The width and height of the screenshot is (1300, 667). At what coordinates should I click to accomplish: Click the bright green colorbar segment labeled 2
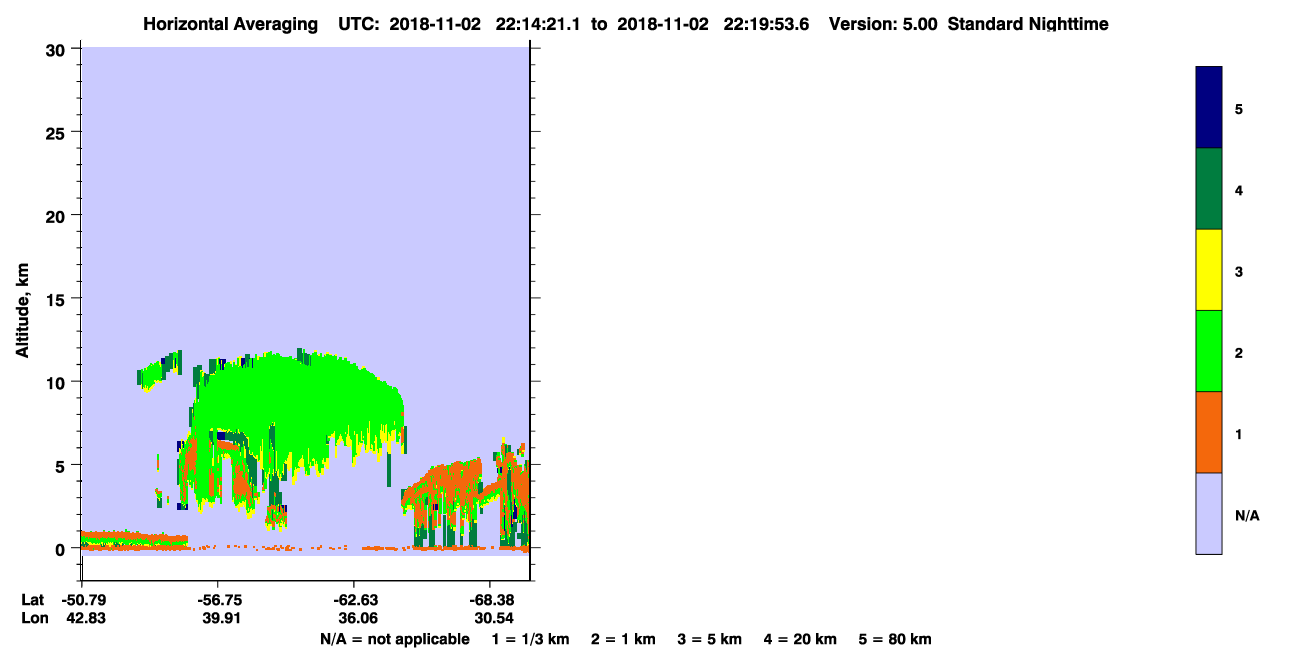click(x=1209, y=351)
